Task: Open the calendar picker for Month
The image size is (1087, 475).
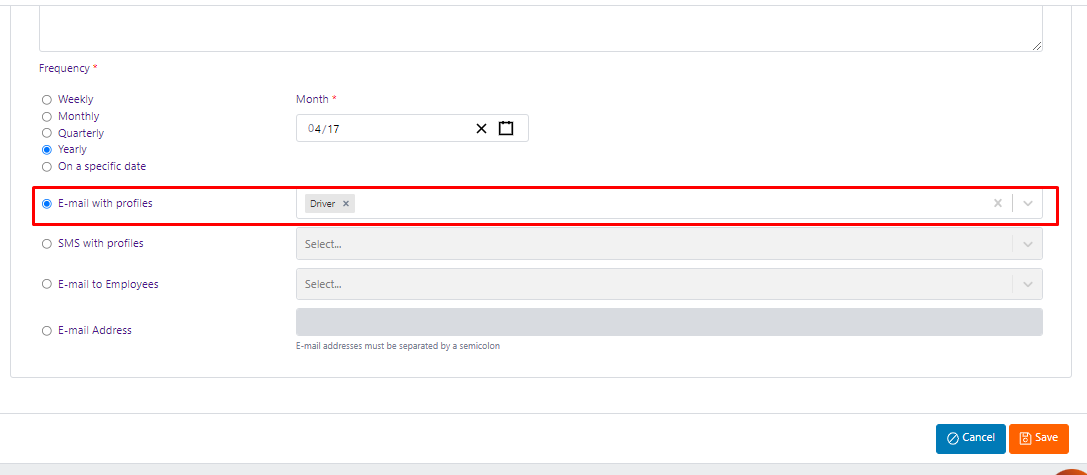Action: point(506,128)
